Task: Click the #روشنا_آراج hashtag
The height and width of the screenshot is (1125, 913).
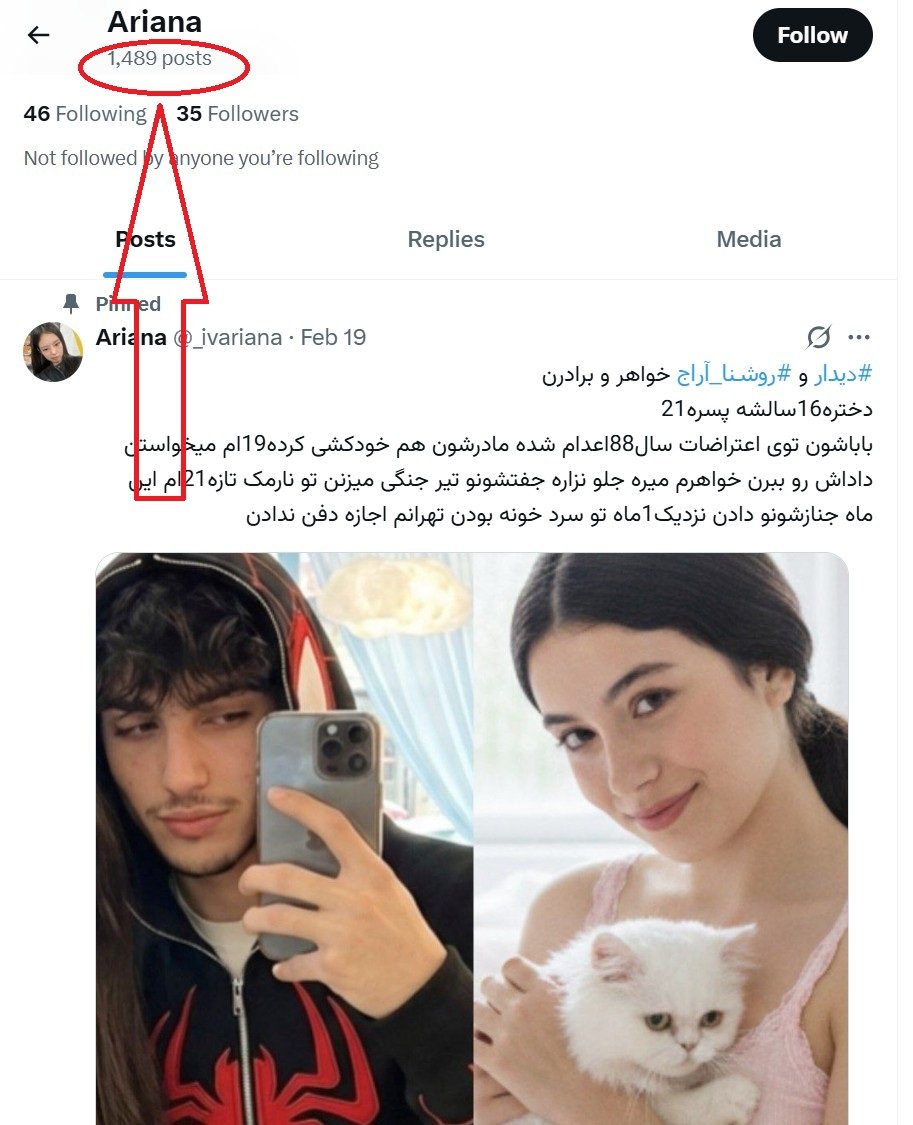Action: click(x=734, y=374)
